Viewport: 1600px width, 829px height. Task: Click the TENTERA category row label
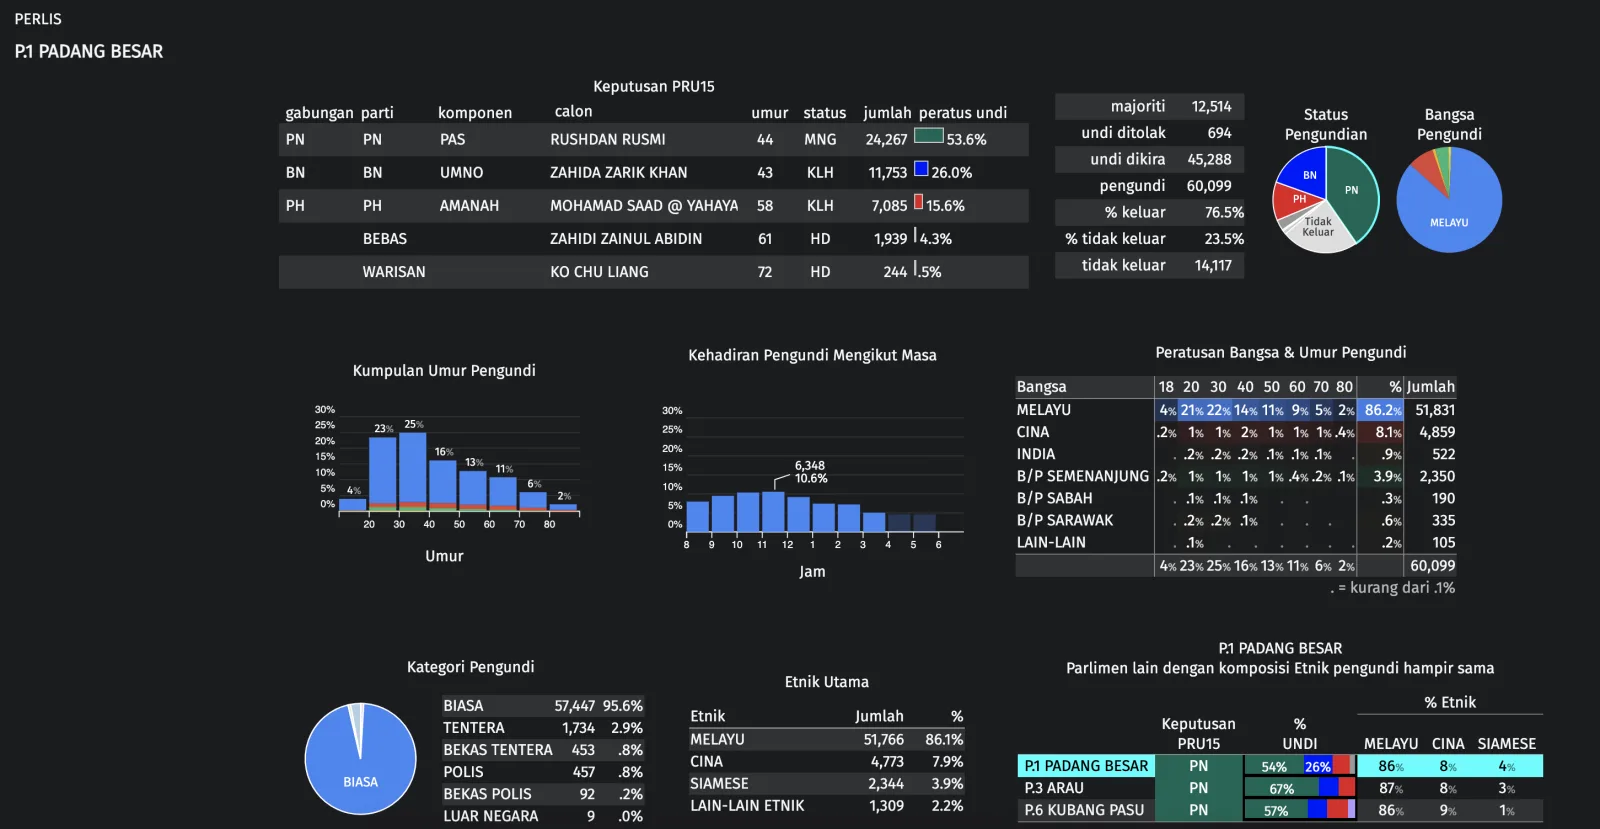pyautogui.click(x=474, y=729)
